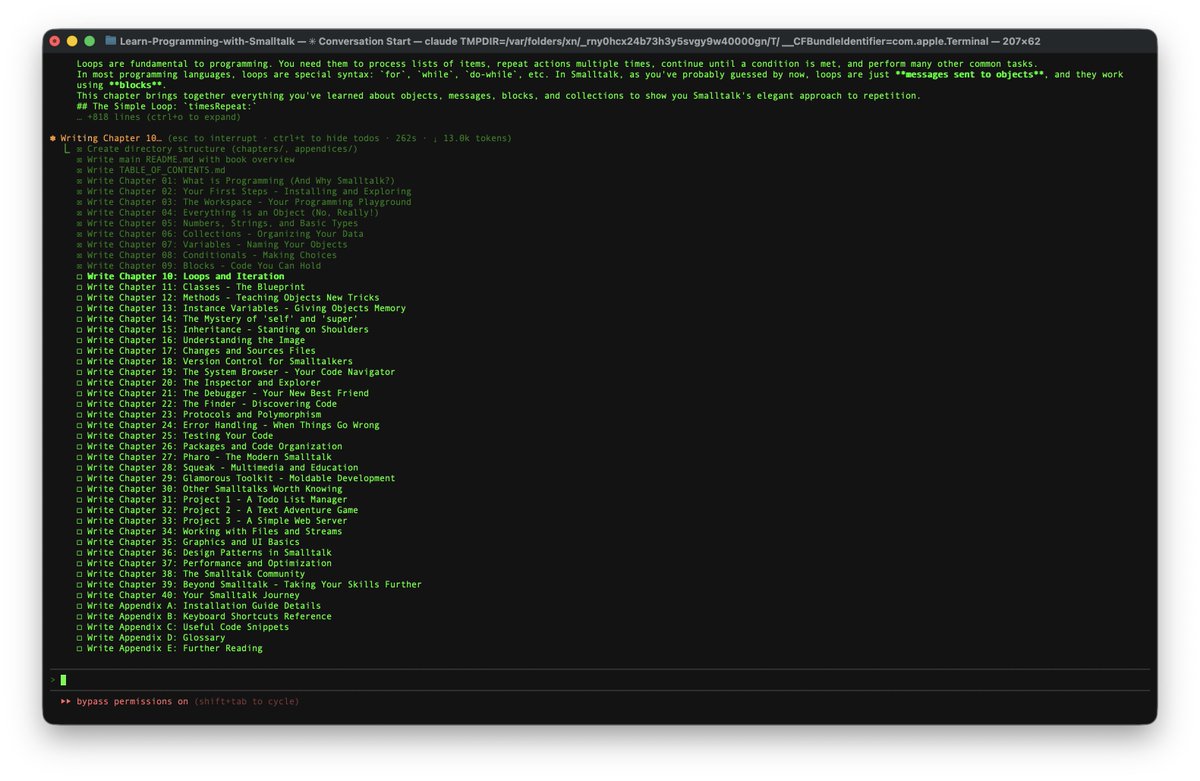Viewport: 1200px width, 781px height.
Task: Close the Terminal window with red button
Action: (55, 41)
